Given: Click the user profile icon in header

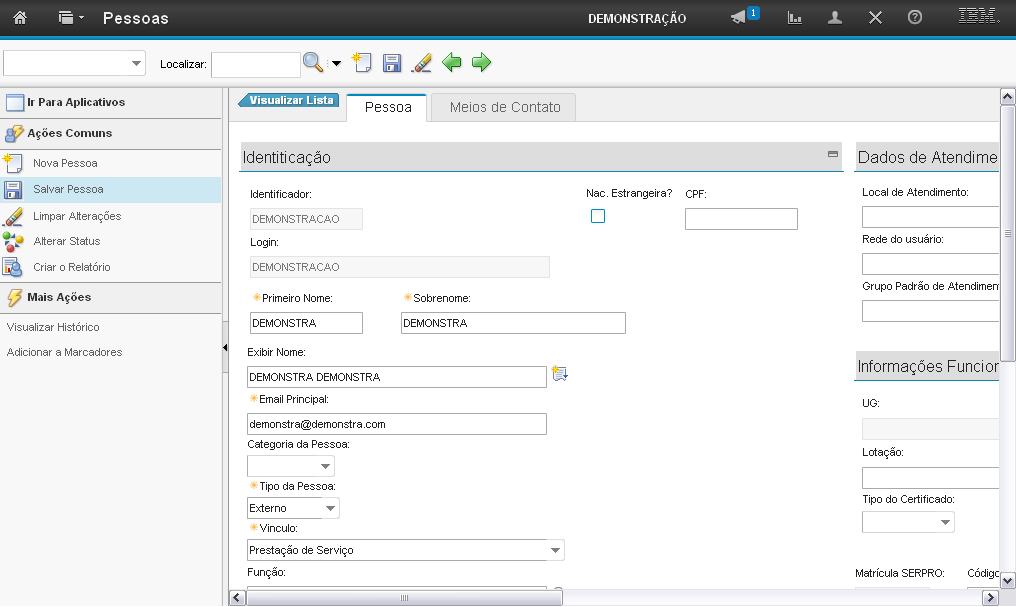Looking at the screenshot, I should pyautogui.click(x=835, y=18).
